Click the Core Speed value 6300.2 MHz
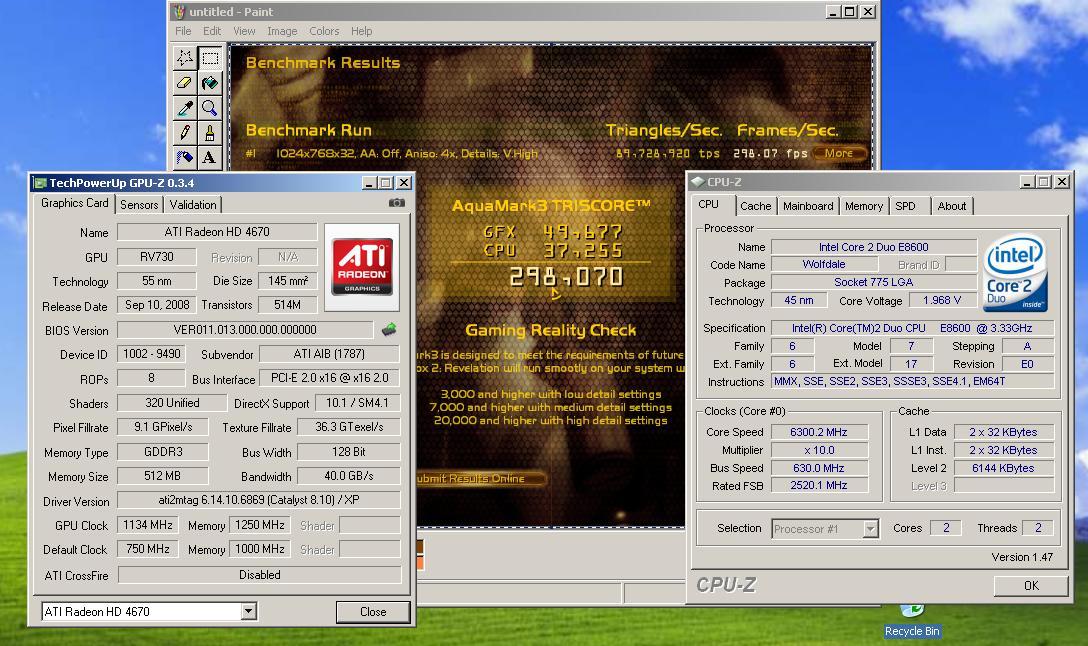Viewport: 1088px width, 646px height. (x=819, y=432)
